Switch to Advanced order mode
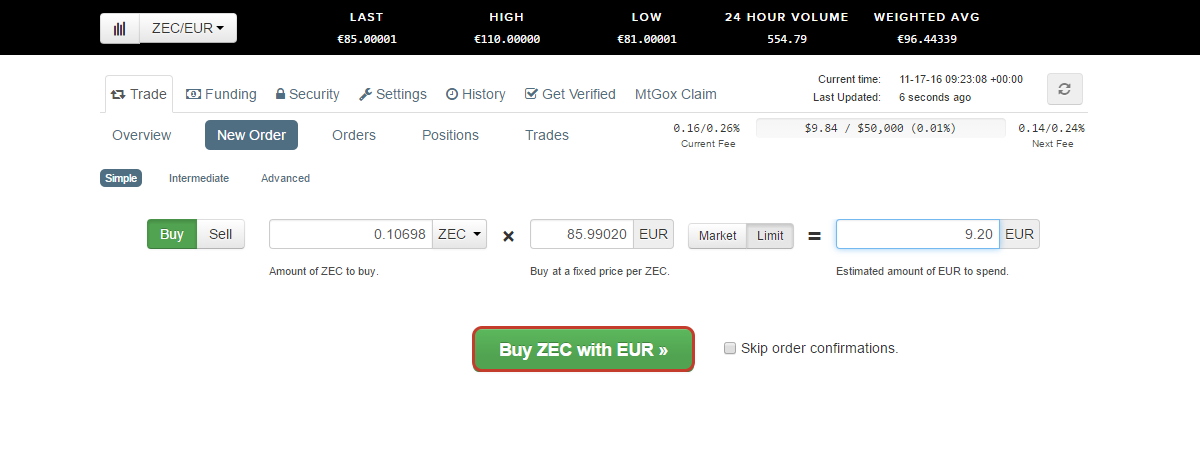This screenshot has height=449, width=1200. 285,178
